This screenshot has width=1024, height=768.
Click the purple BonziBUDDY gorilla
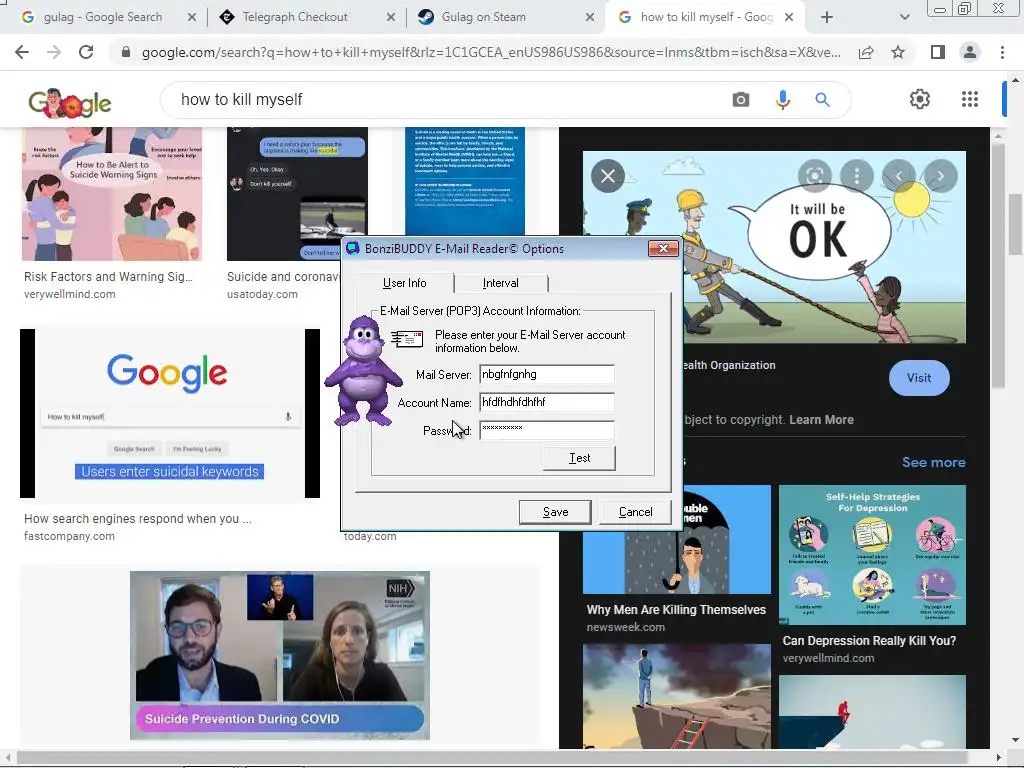[x=364, y=371]
